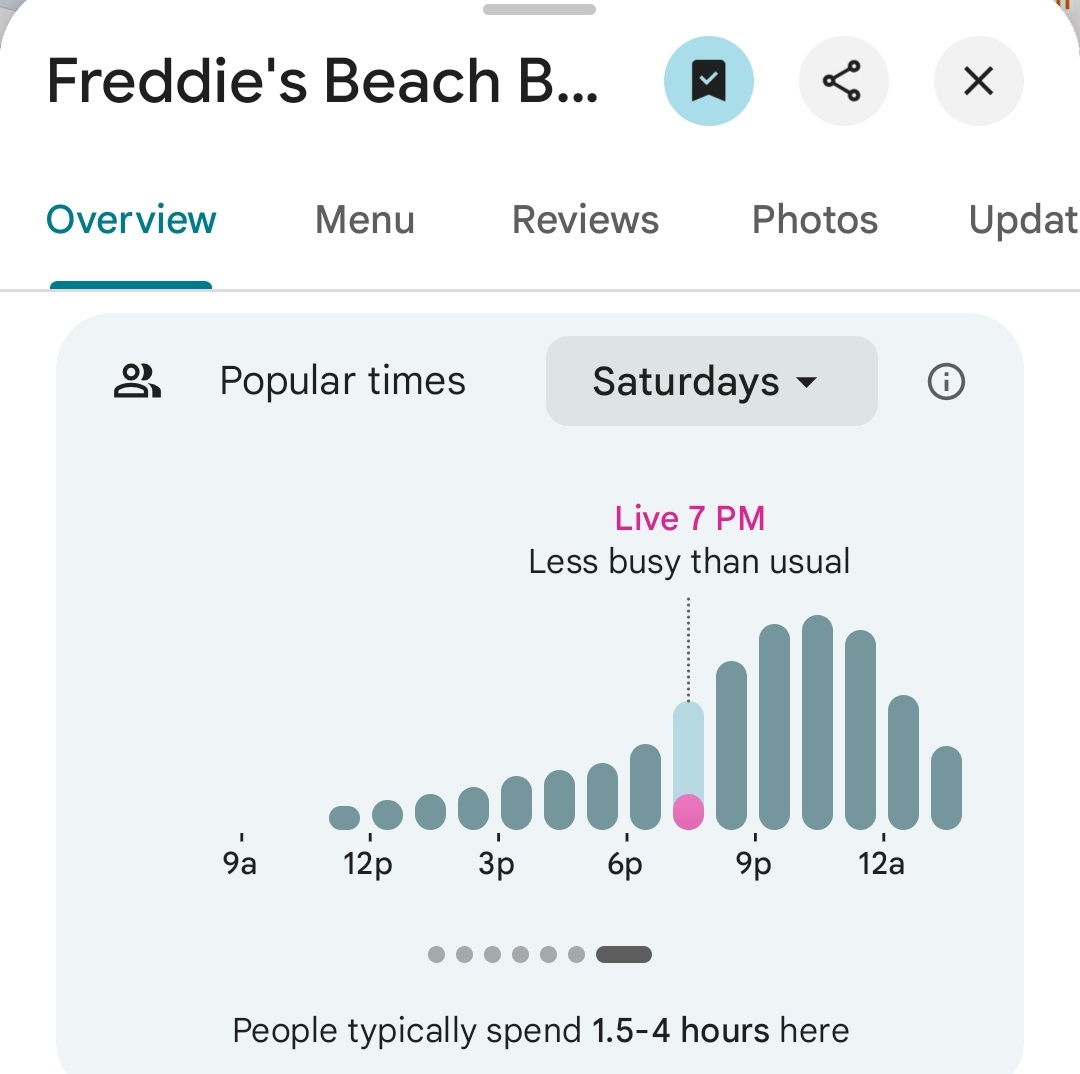Close the Freddie's Beach Bar panel
Viewport: 1080px width, 1074px height.
pyautogui.click(x=978, y=81)
